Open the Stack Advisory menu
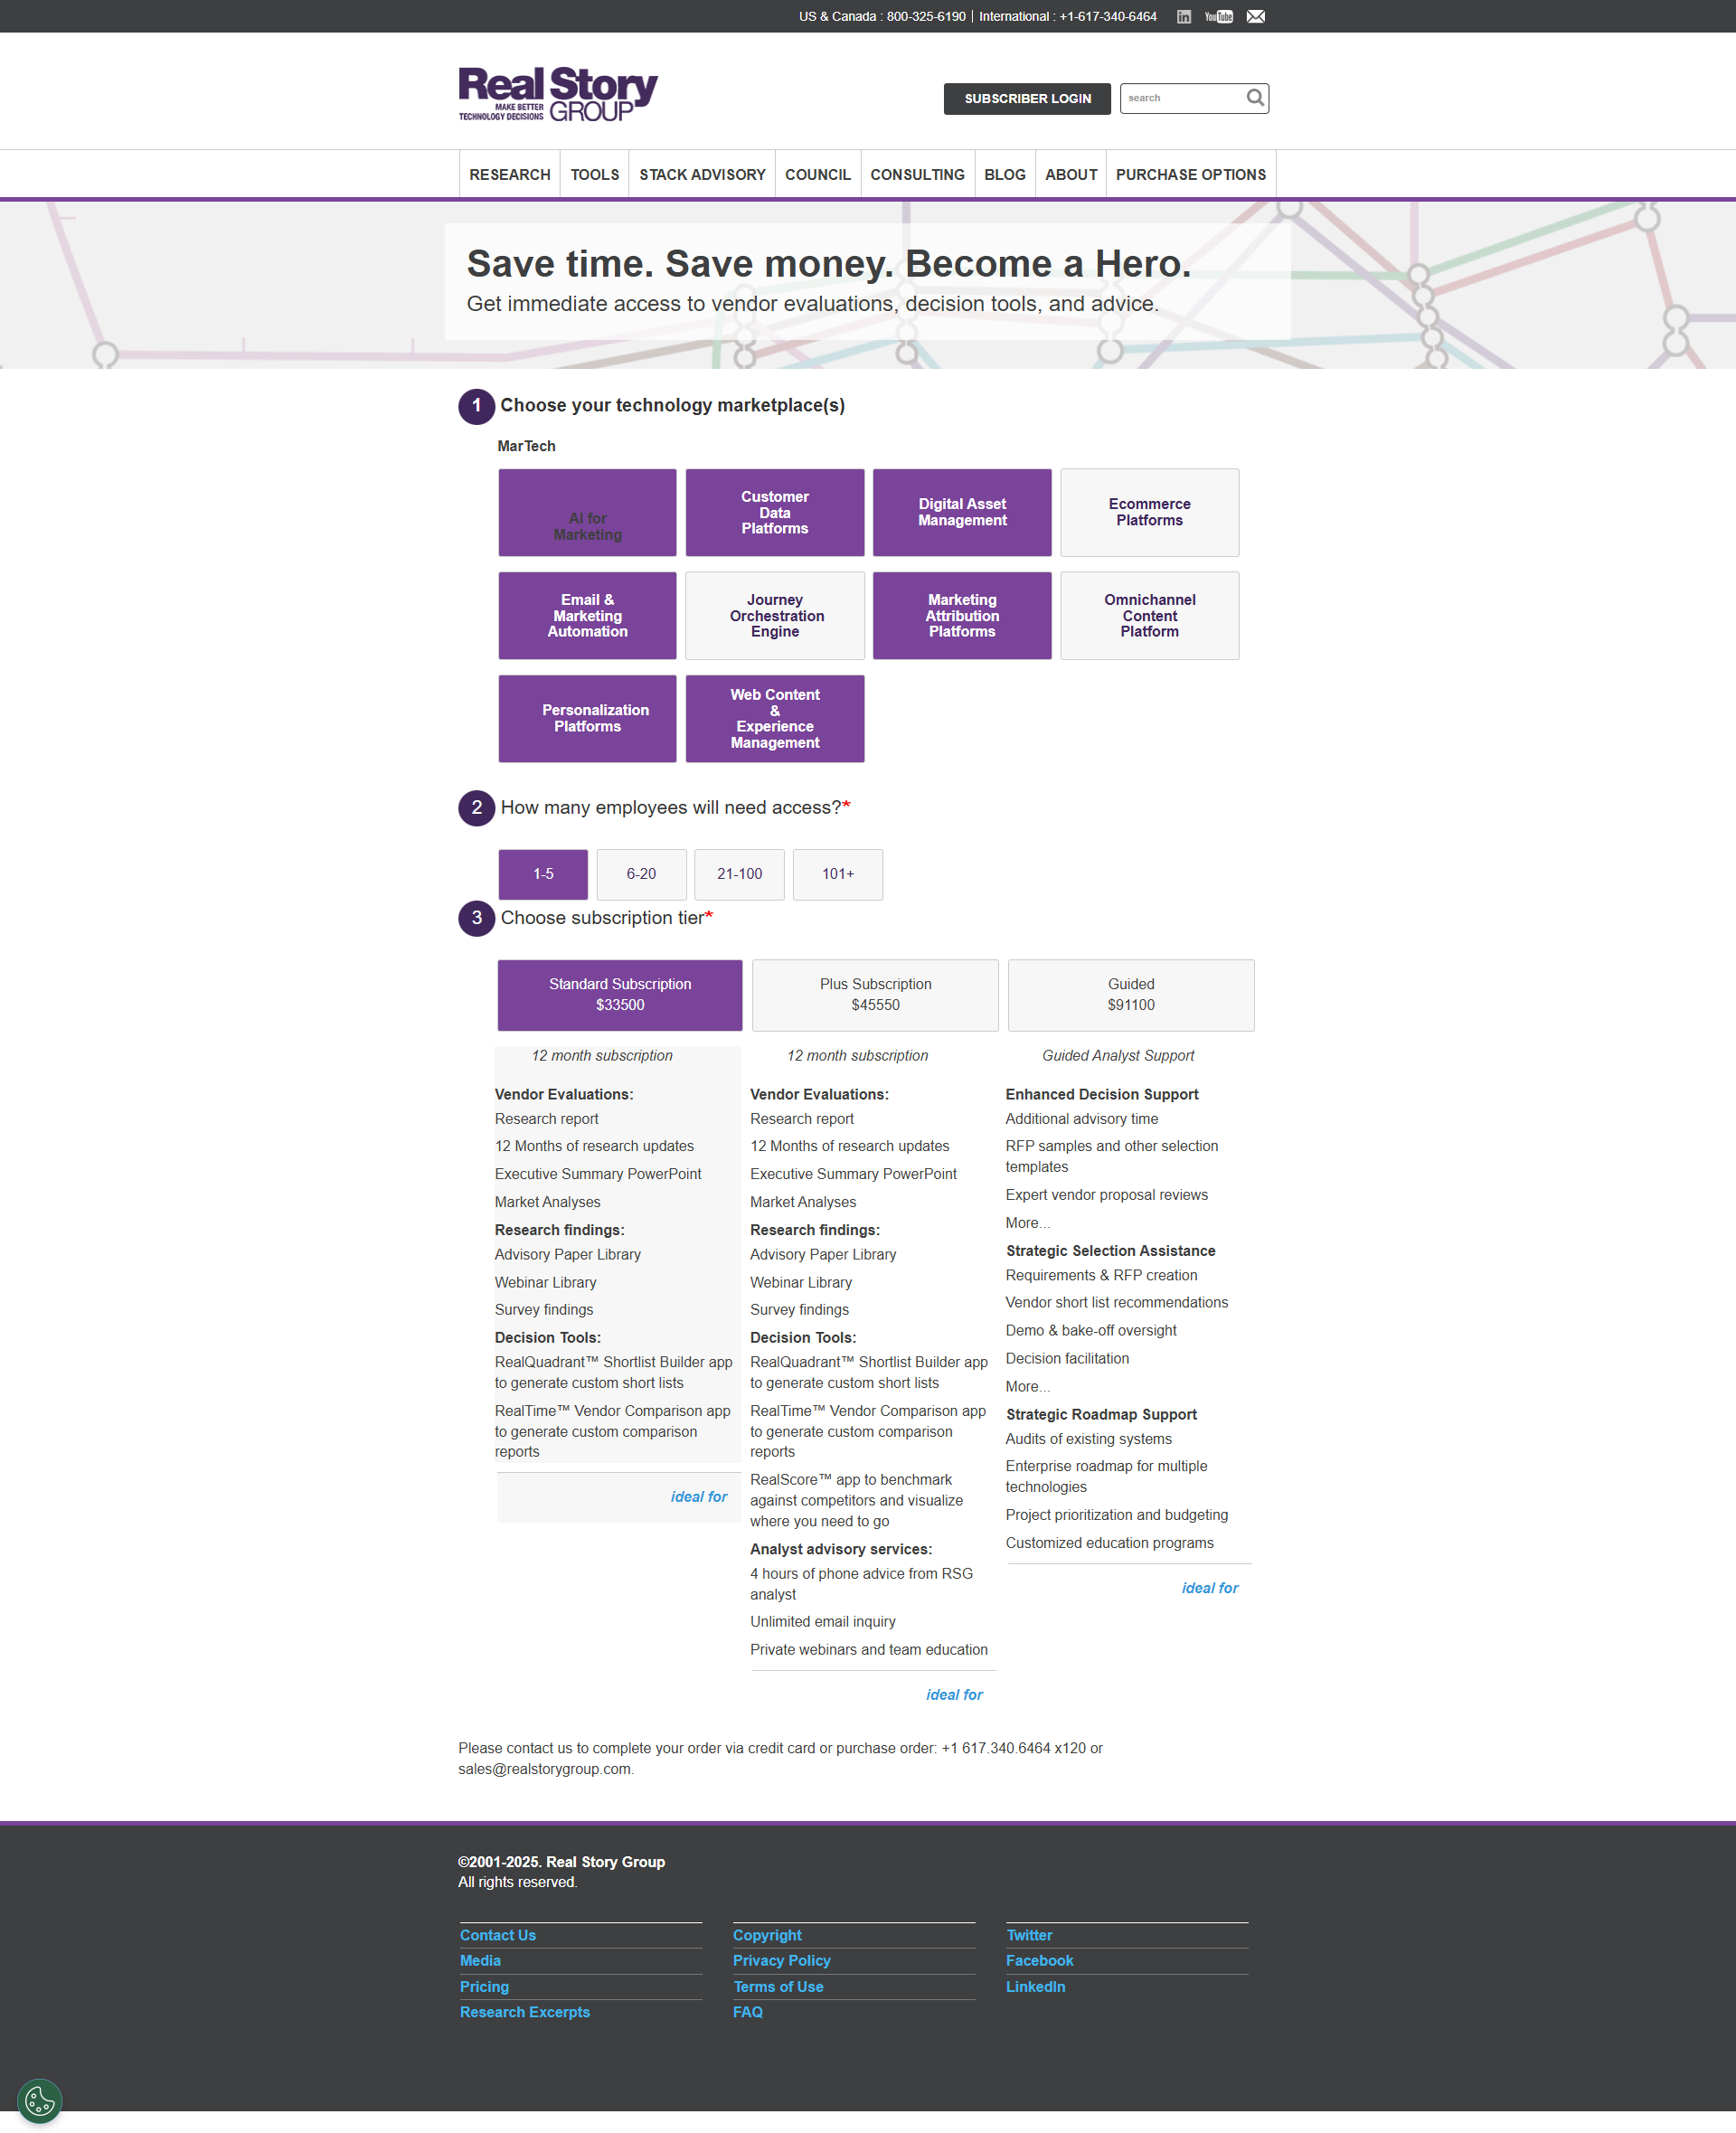The image size is (1736, 2133). [702, 174]
